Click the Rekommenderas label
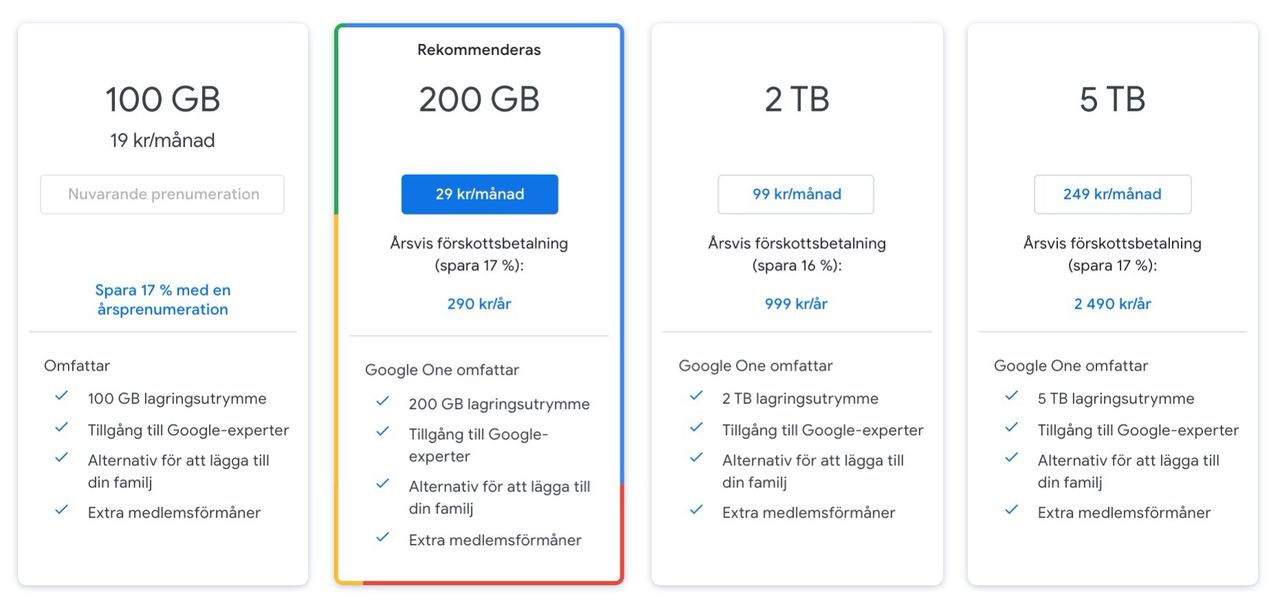Screen dimensions: 1280x603 479,50
